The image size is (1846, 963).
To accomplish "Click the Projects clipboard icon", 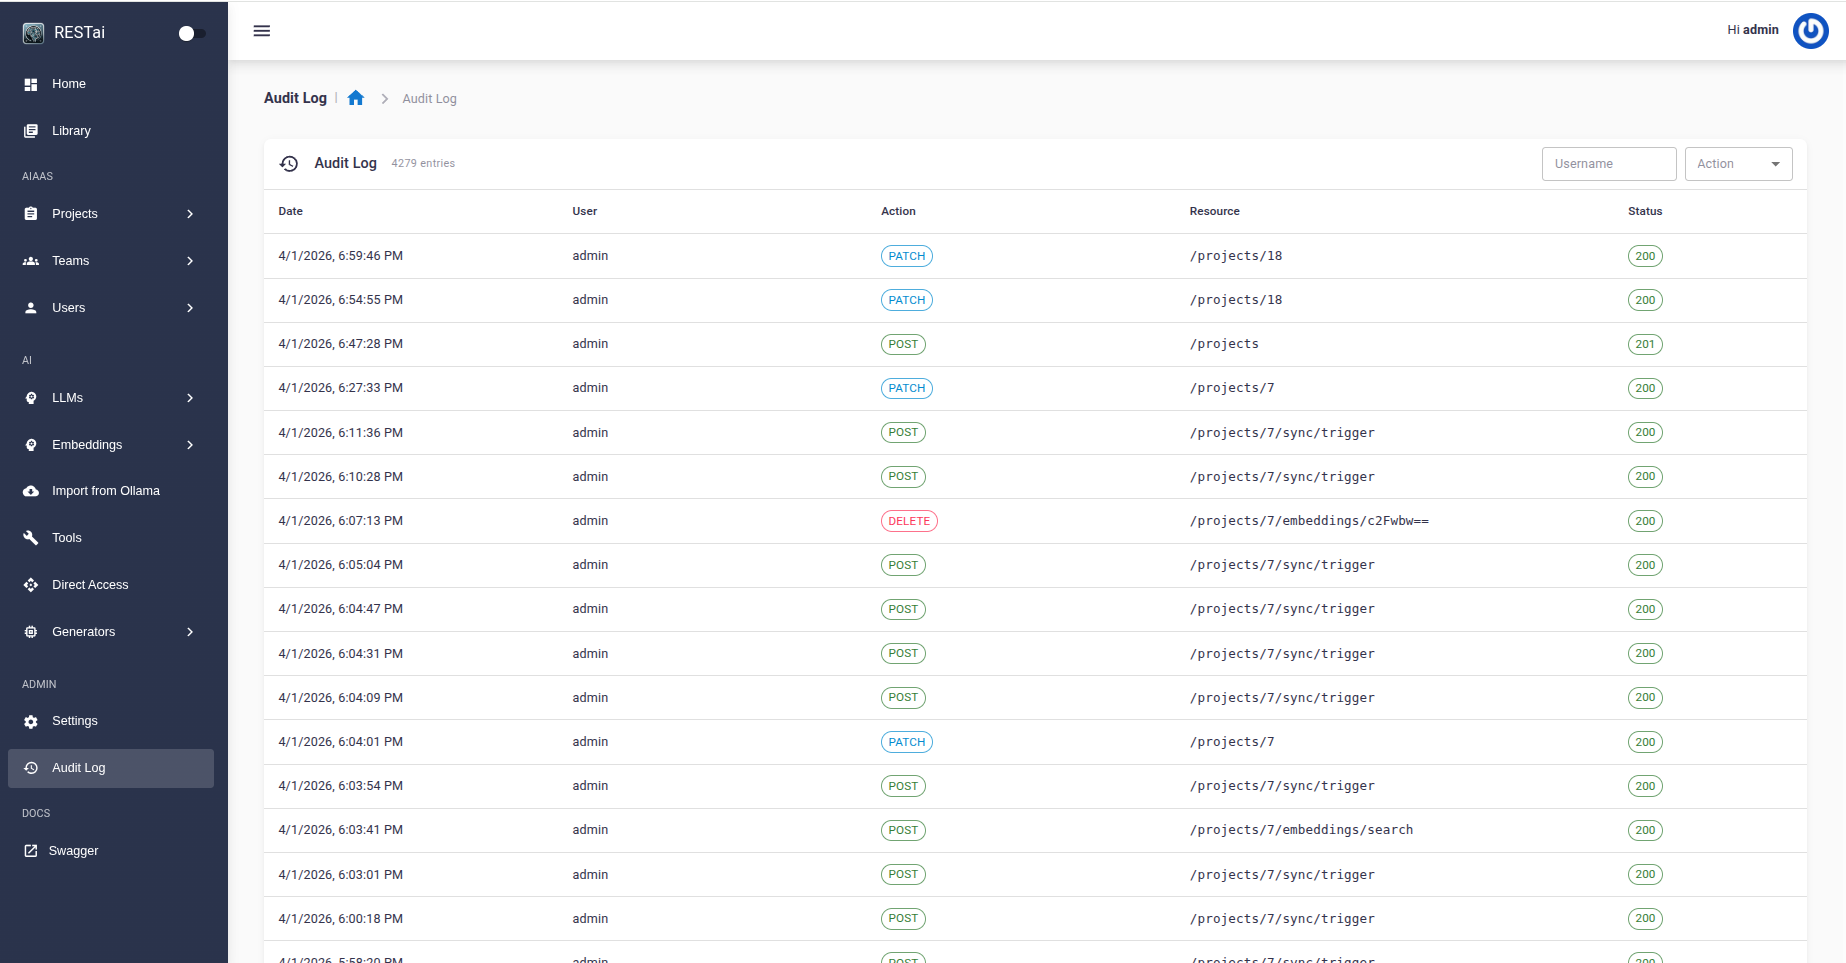I will tap(31, 214).
